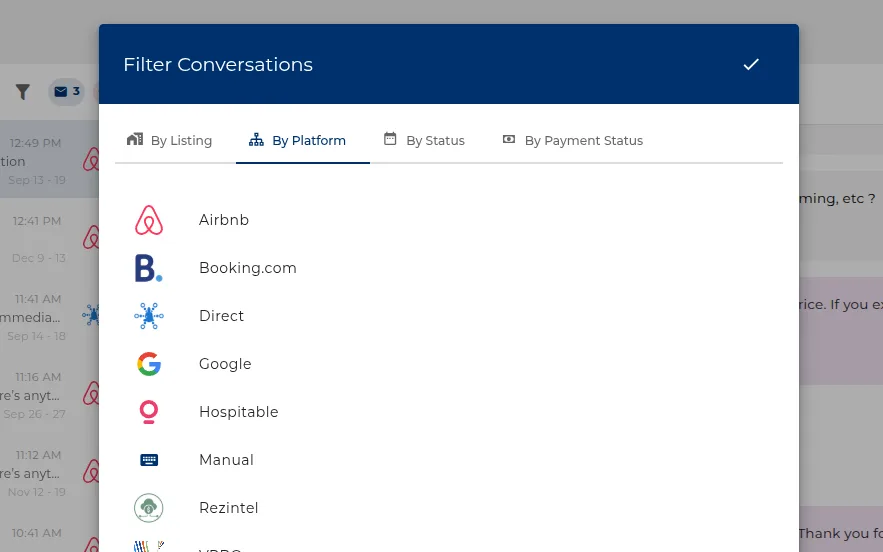The width and height of the screenshot is (883, 552).
Task: Choose the Hospitable platform label
Action: click(239, 412)
